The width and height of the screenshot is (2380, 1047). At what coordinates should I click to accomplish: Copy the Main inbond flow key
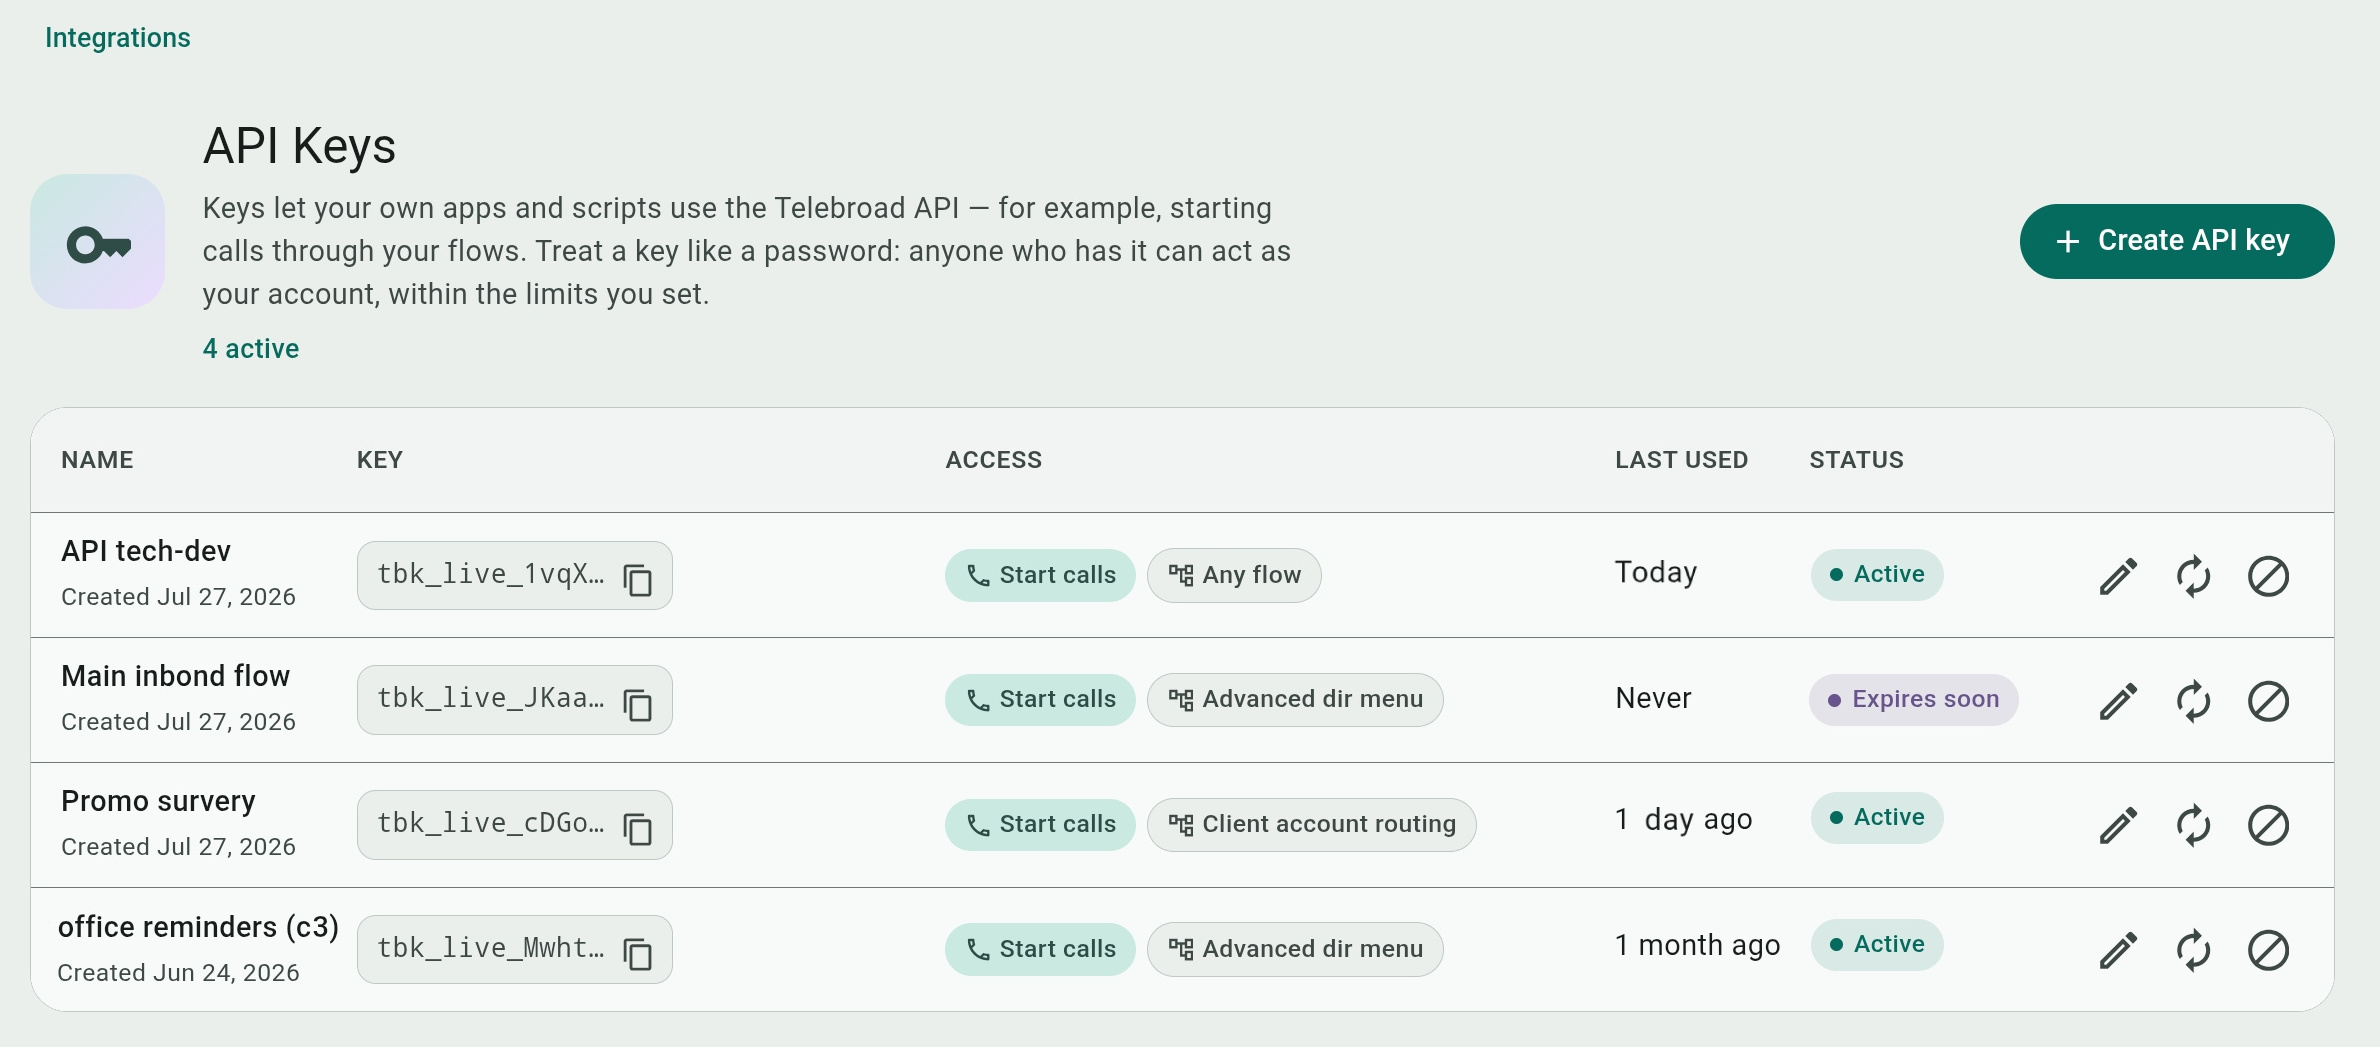[x=637, y=704]
